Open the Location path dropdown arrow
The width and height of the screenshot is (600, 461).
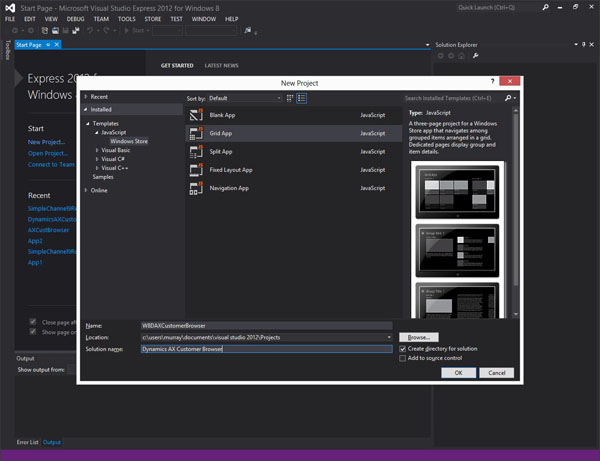(x=389, y=337)
